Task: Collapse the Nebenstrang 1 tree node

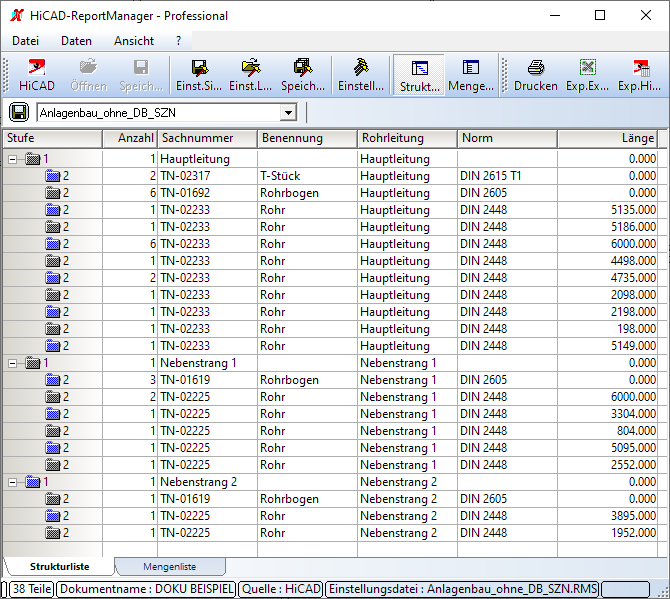Action: point(14,363)
